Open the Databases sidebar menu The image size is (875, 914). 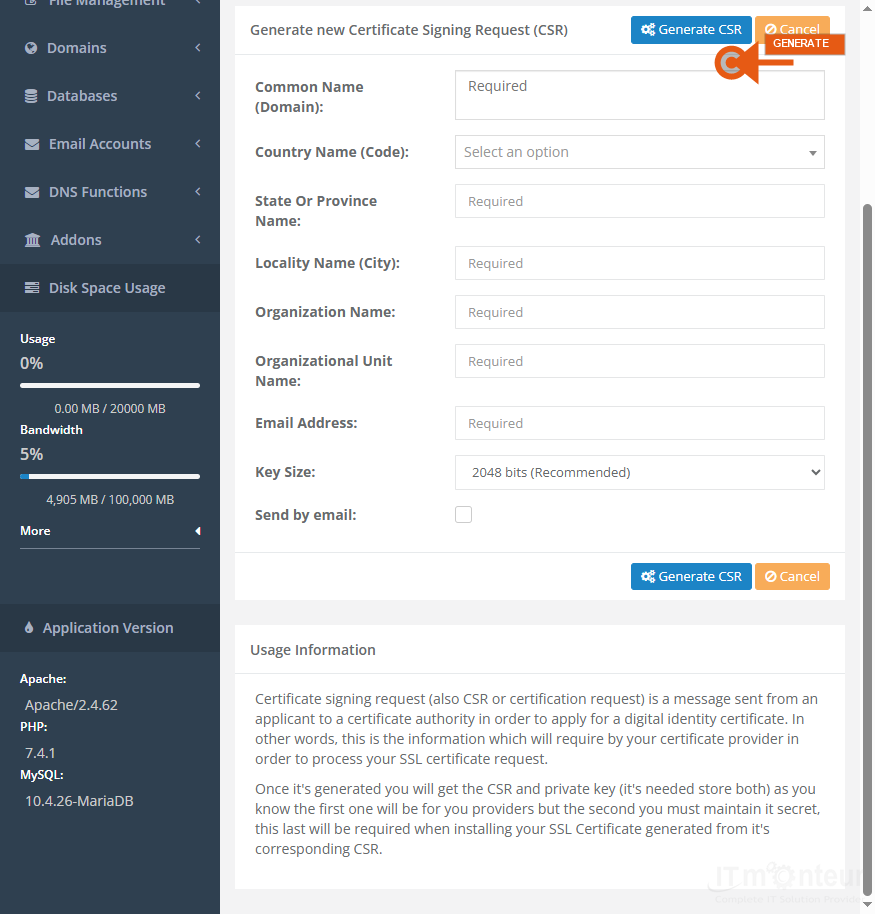coord(110,96)
